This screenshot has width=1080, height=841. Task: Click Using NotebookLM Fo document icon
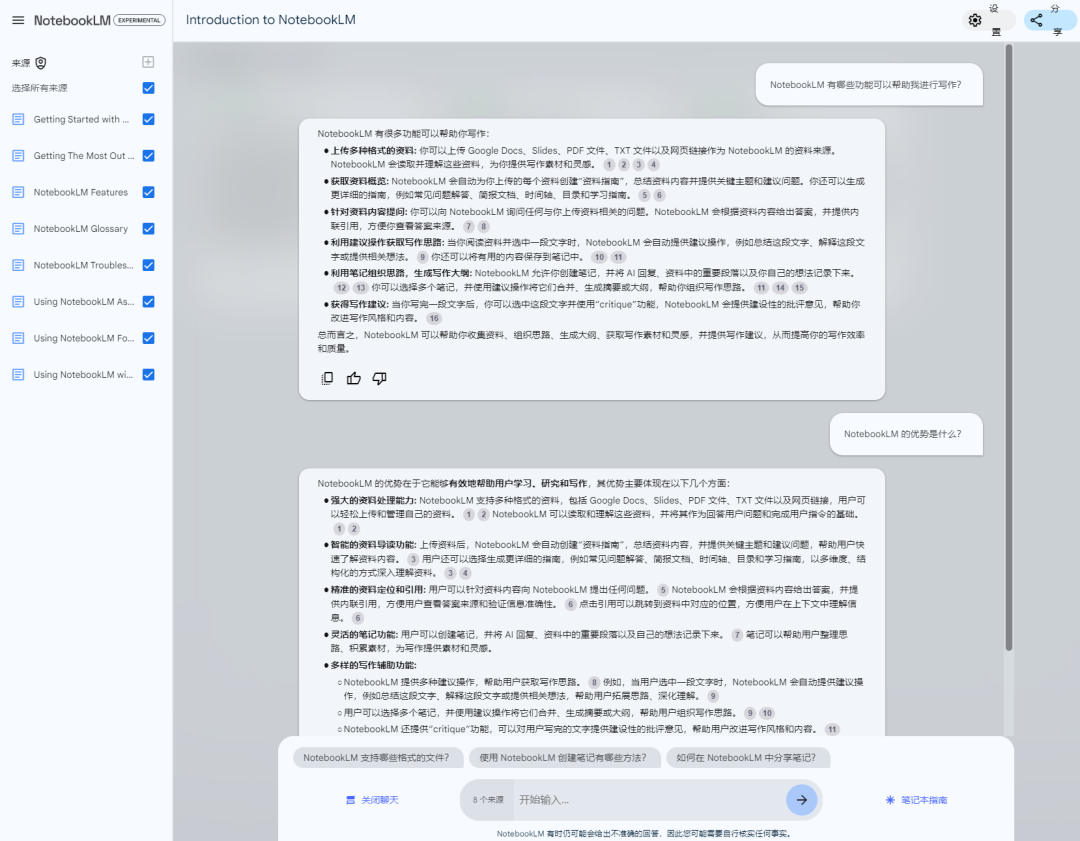pos(19,338)
